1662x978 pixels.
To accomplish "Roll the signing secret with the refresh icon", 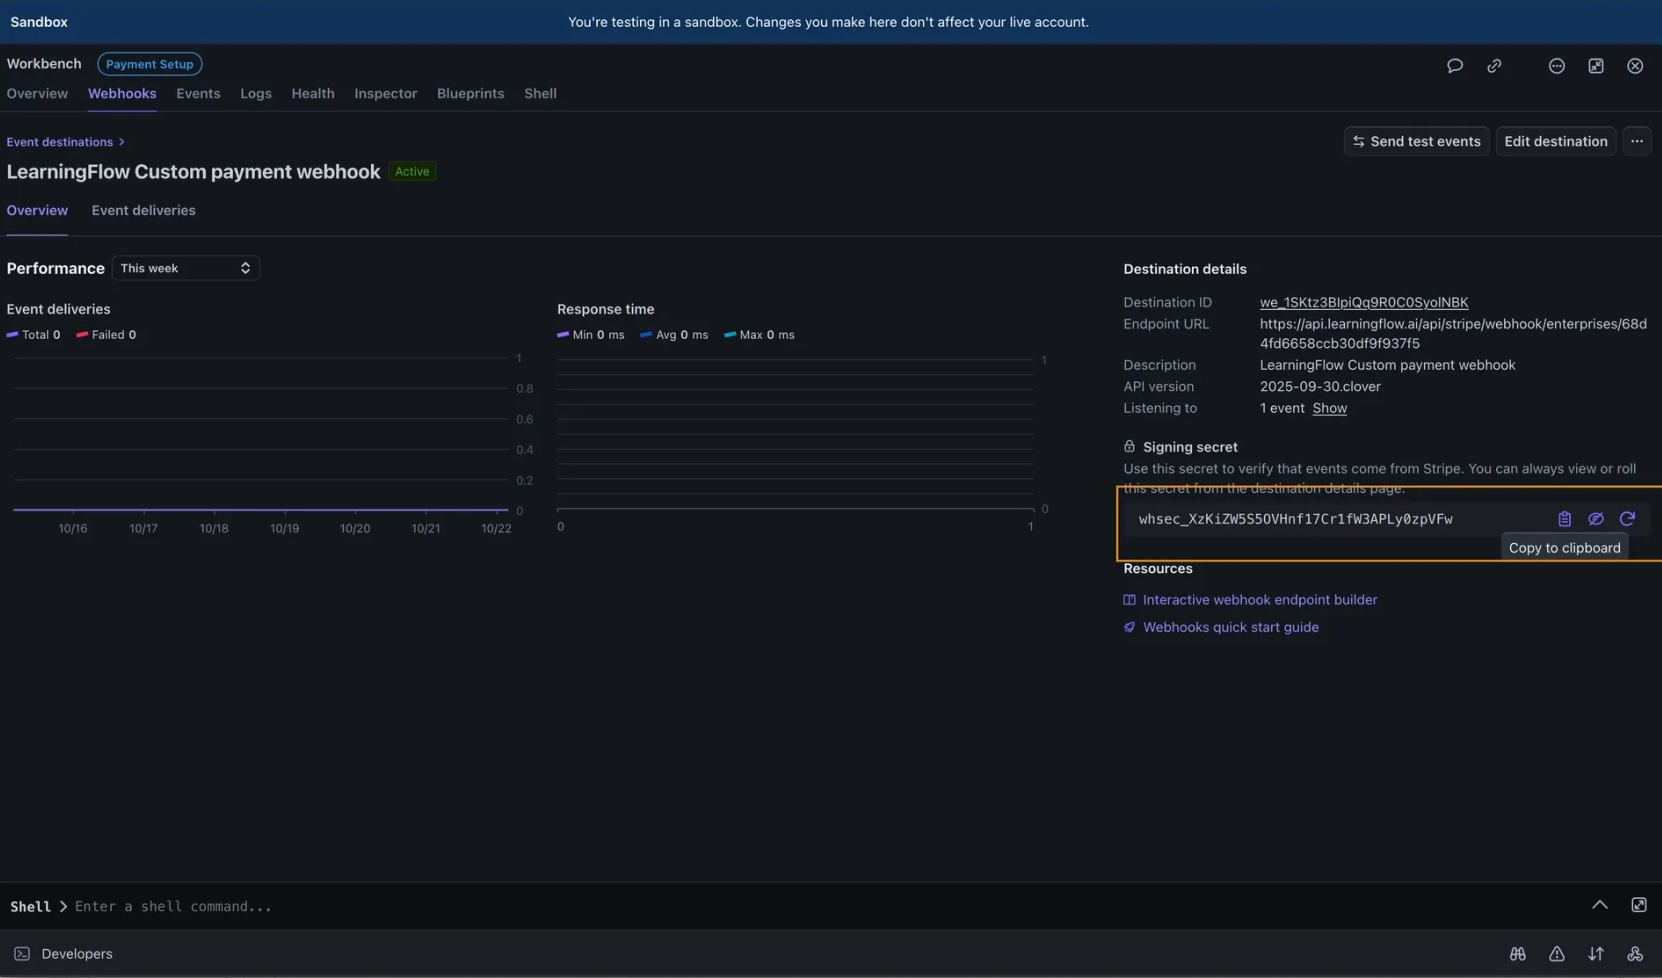I will tap(1629, 518).
